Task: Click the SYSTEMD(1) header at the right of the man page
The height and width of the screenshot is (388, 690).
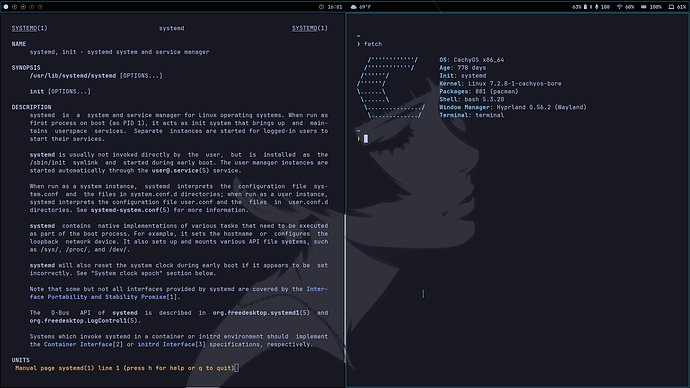Action: pyautogui.click(x=310, y=28)
